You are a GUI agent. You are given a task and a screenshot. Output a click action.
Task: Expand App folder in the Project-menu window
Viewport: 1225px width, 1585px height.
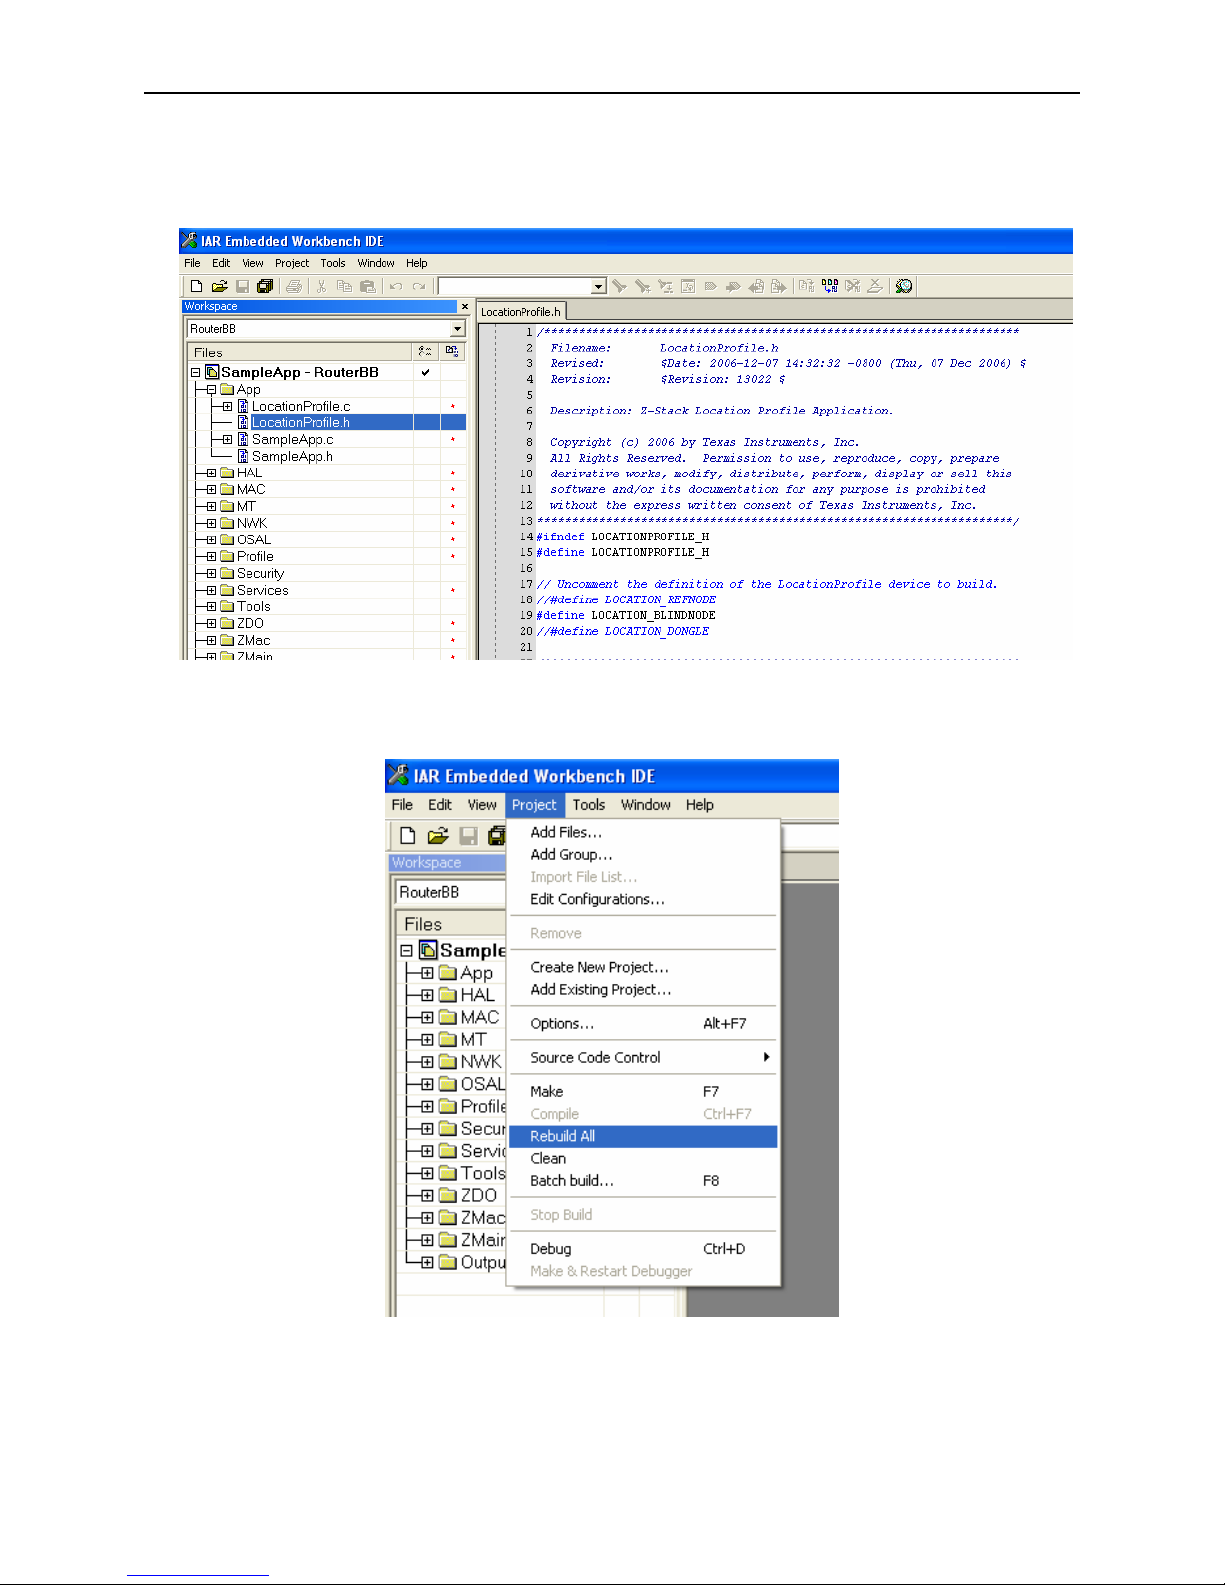pyautogui.click(x=427, y=973)
